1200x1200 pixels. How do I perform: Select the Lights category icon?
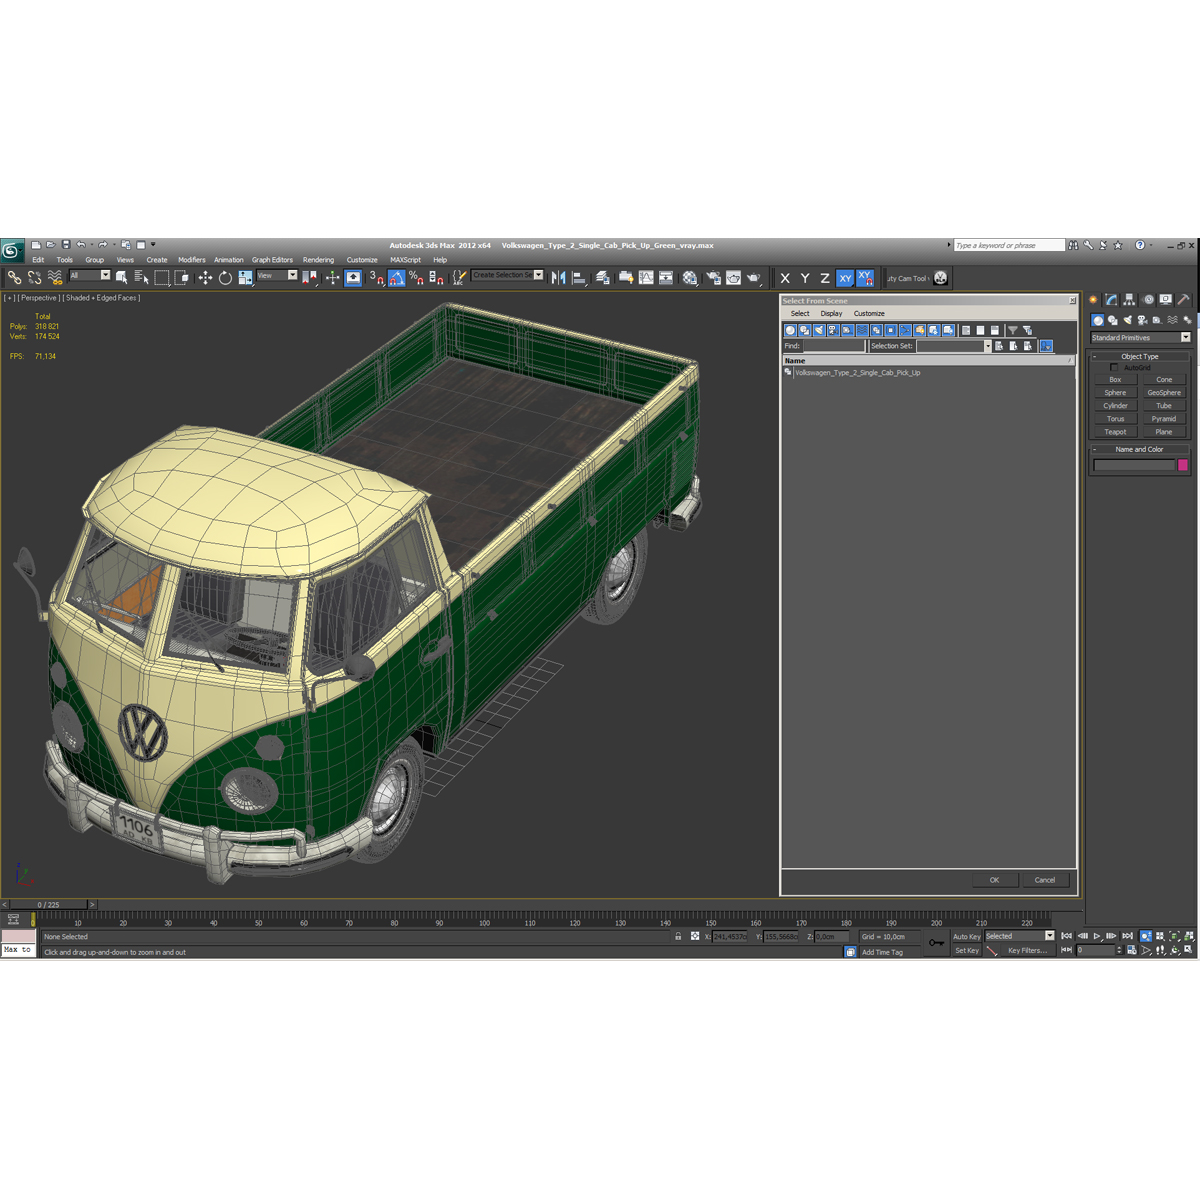coord(1127,320)
